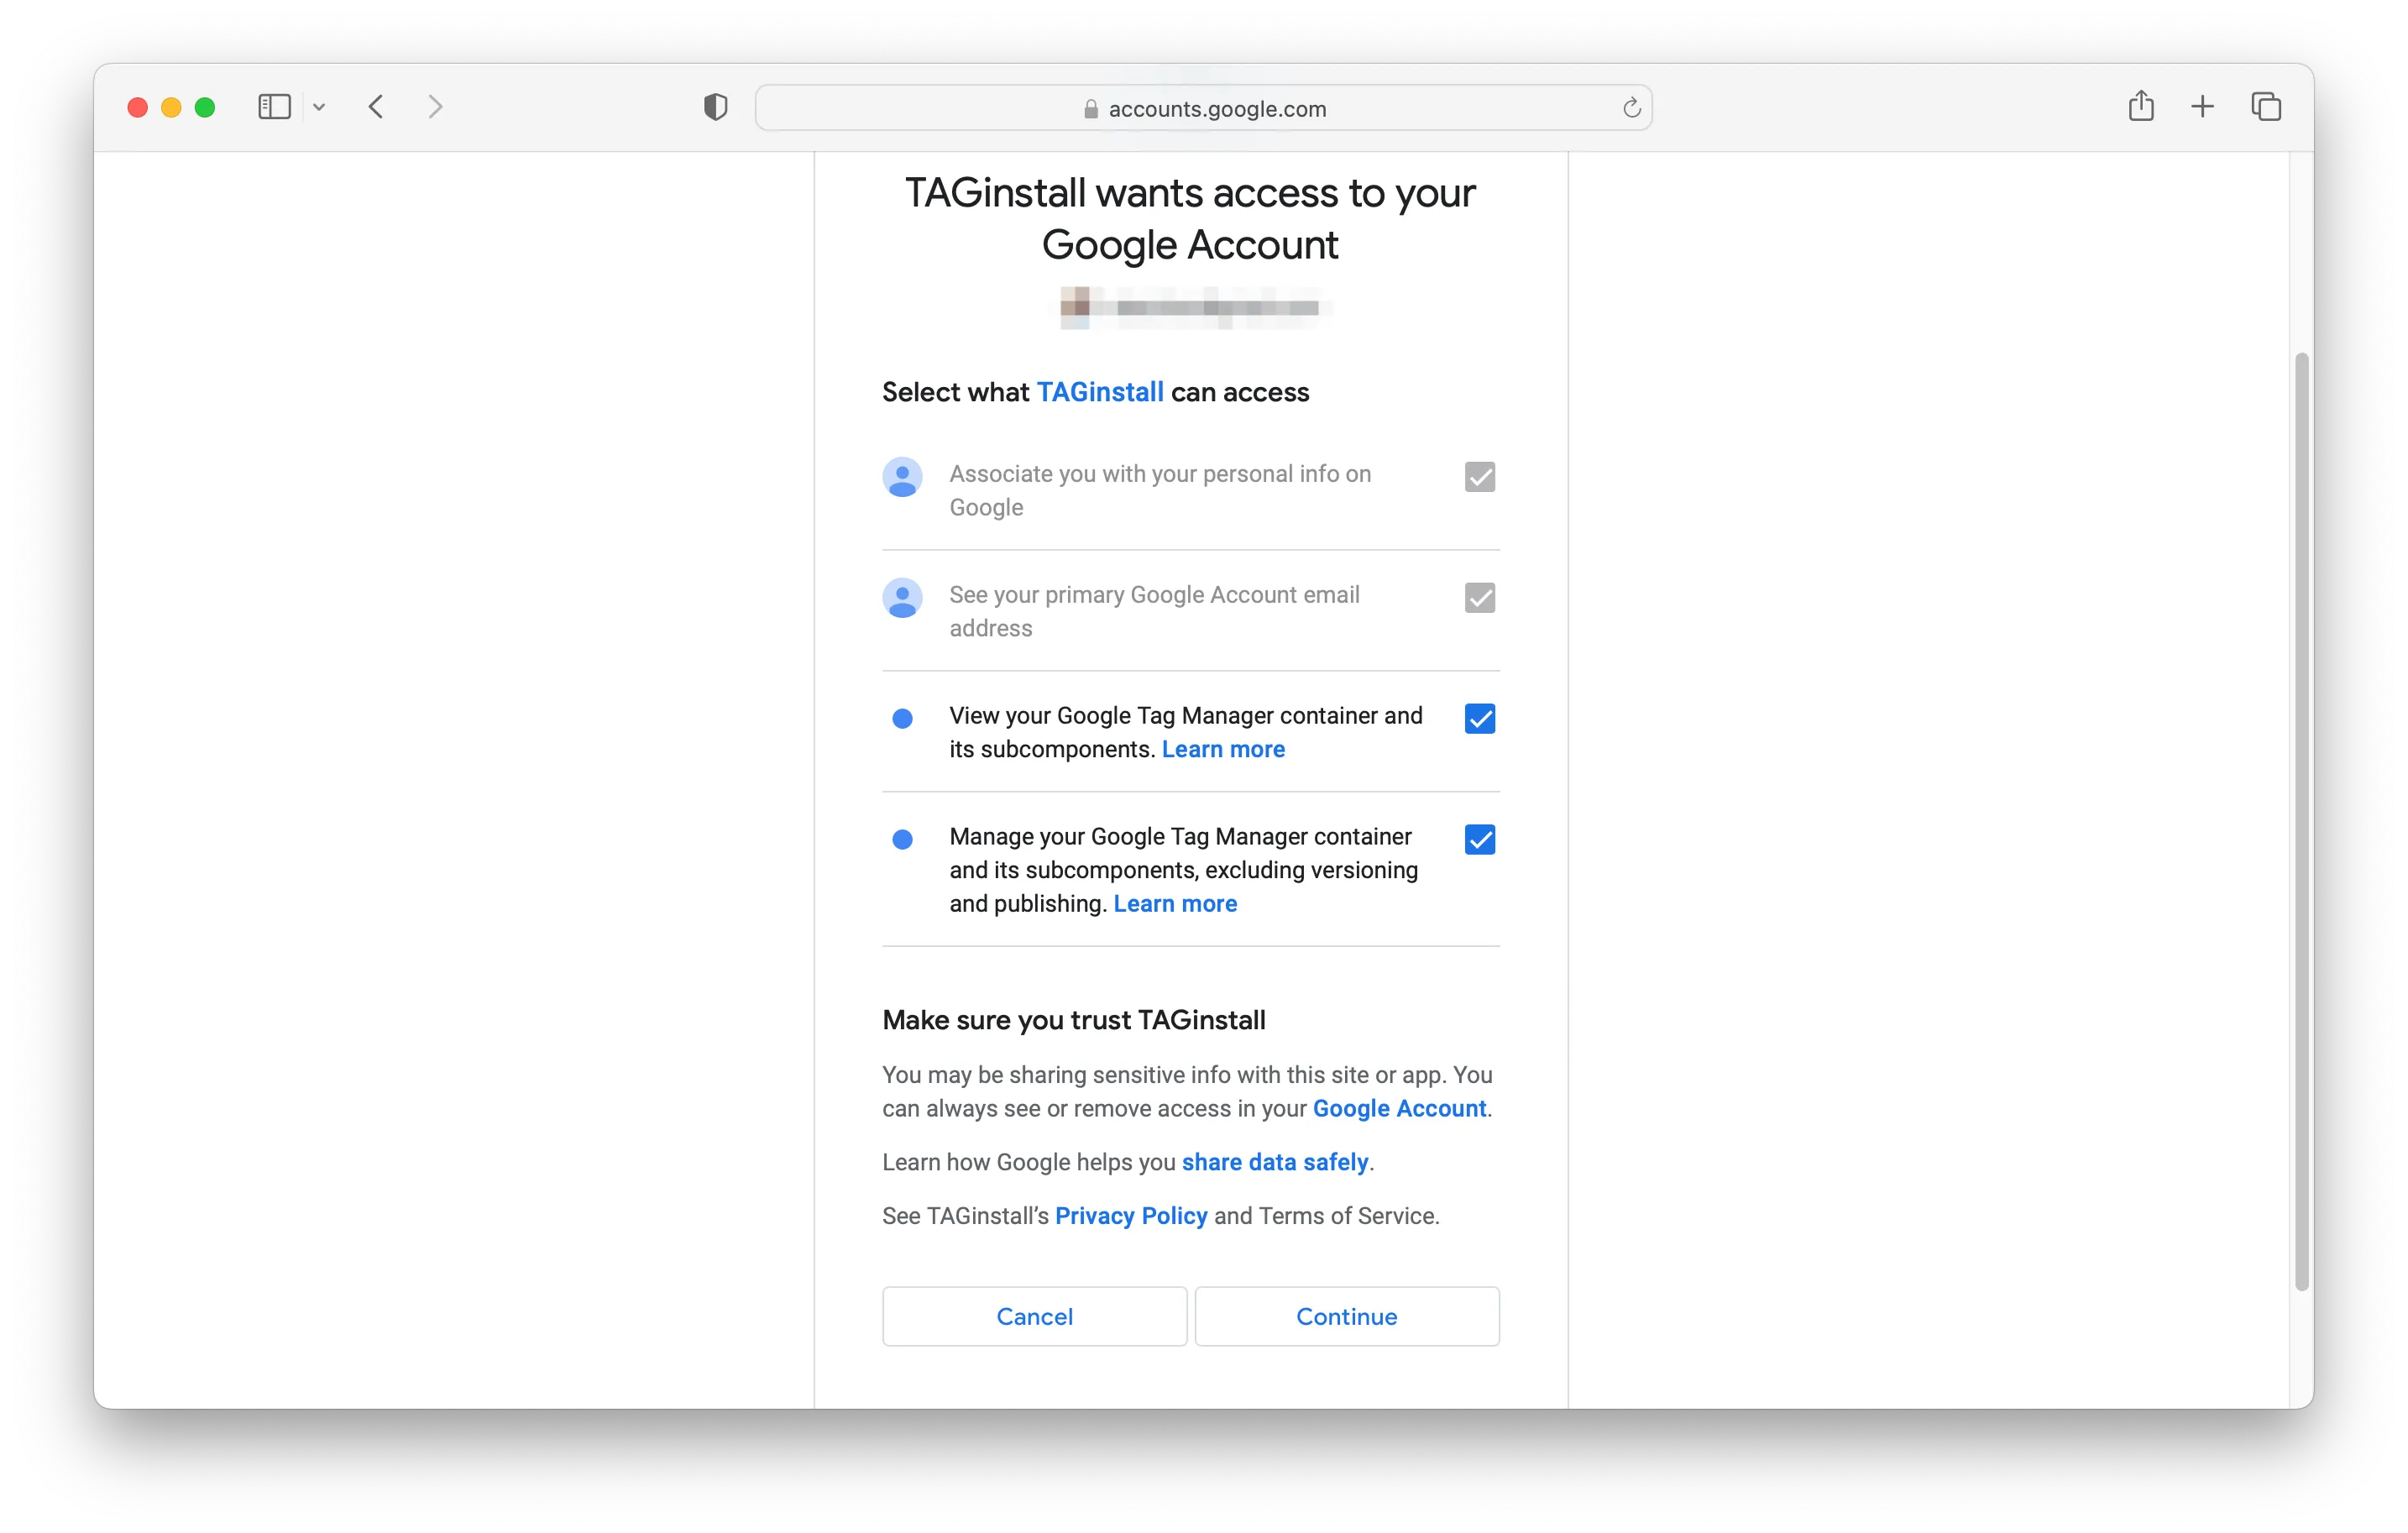Click the Associate personal info checkbox
Image resolution: width=2408 pixels, height=1533 pixels.
pos(1479,477)
